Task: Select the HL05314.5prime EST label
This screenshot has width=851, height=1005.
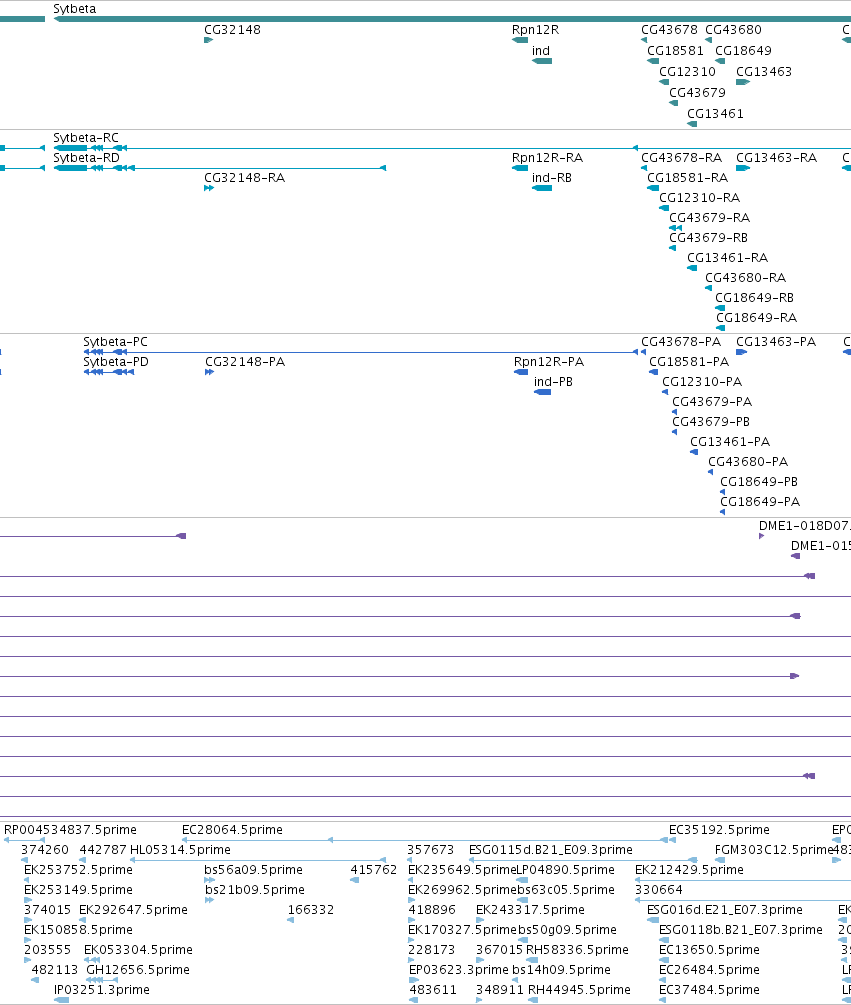Action: (x=180, y=849)
